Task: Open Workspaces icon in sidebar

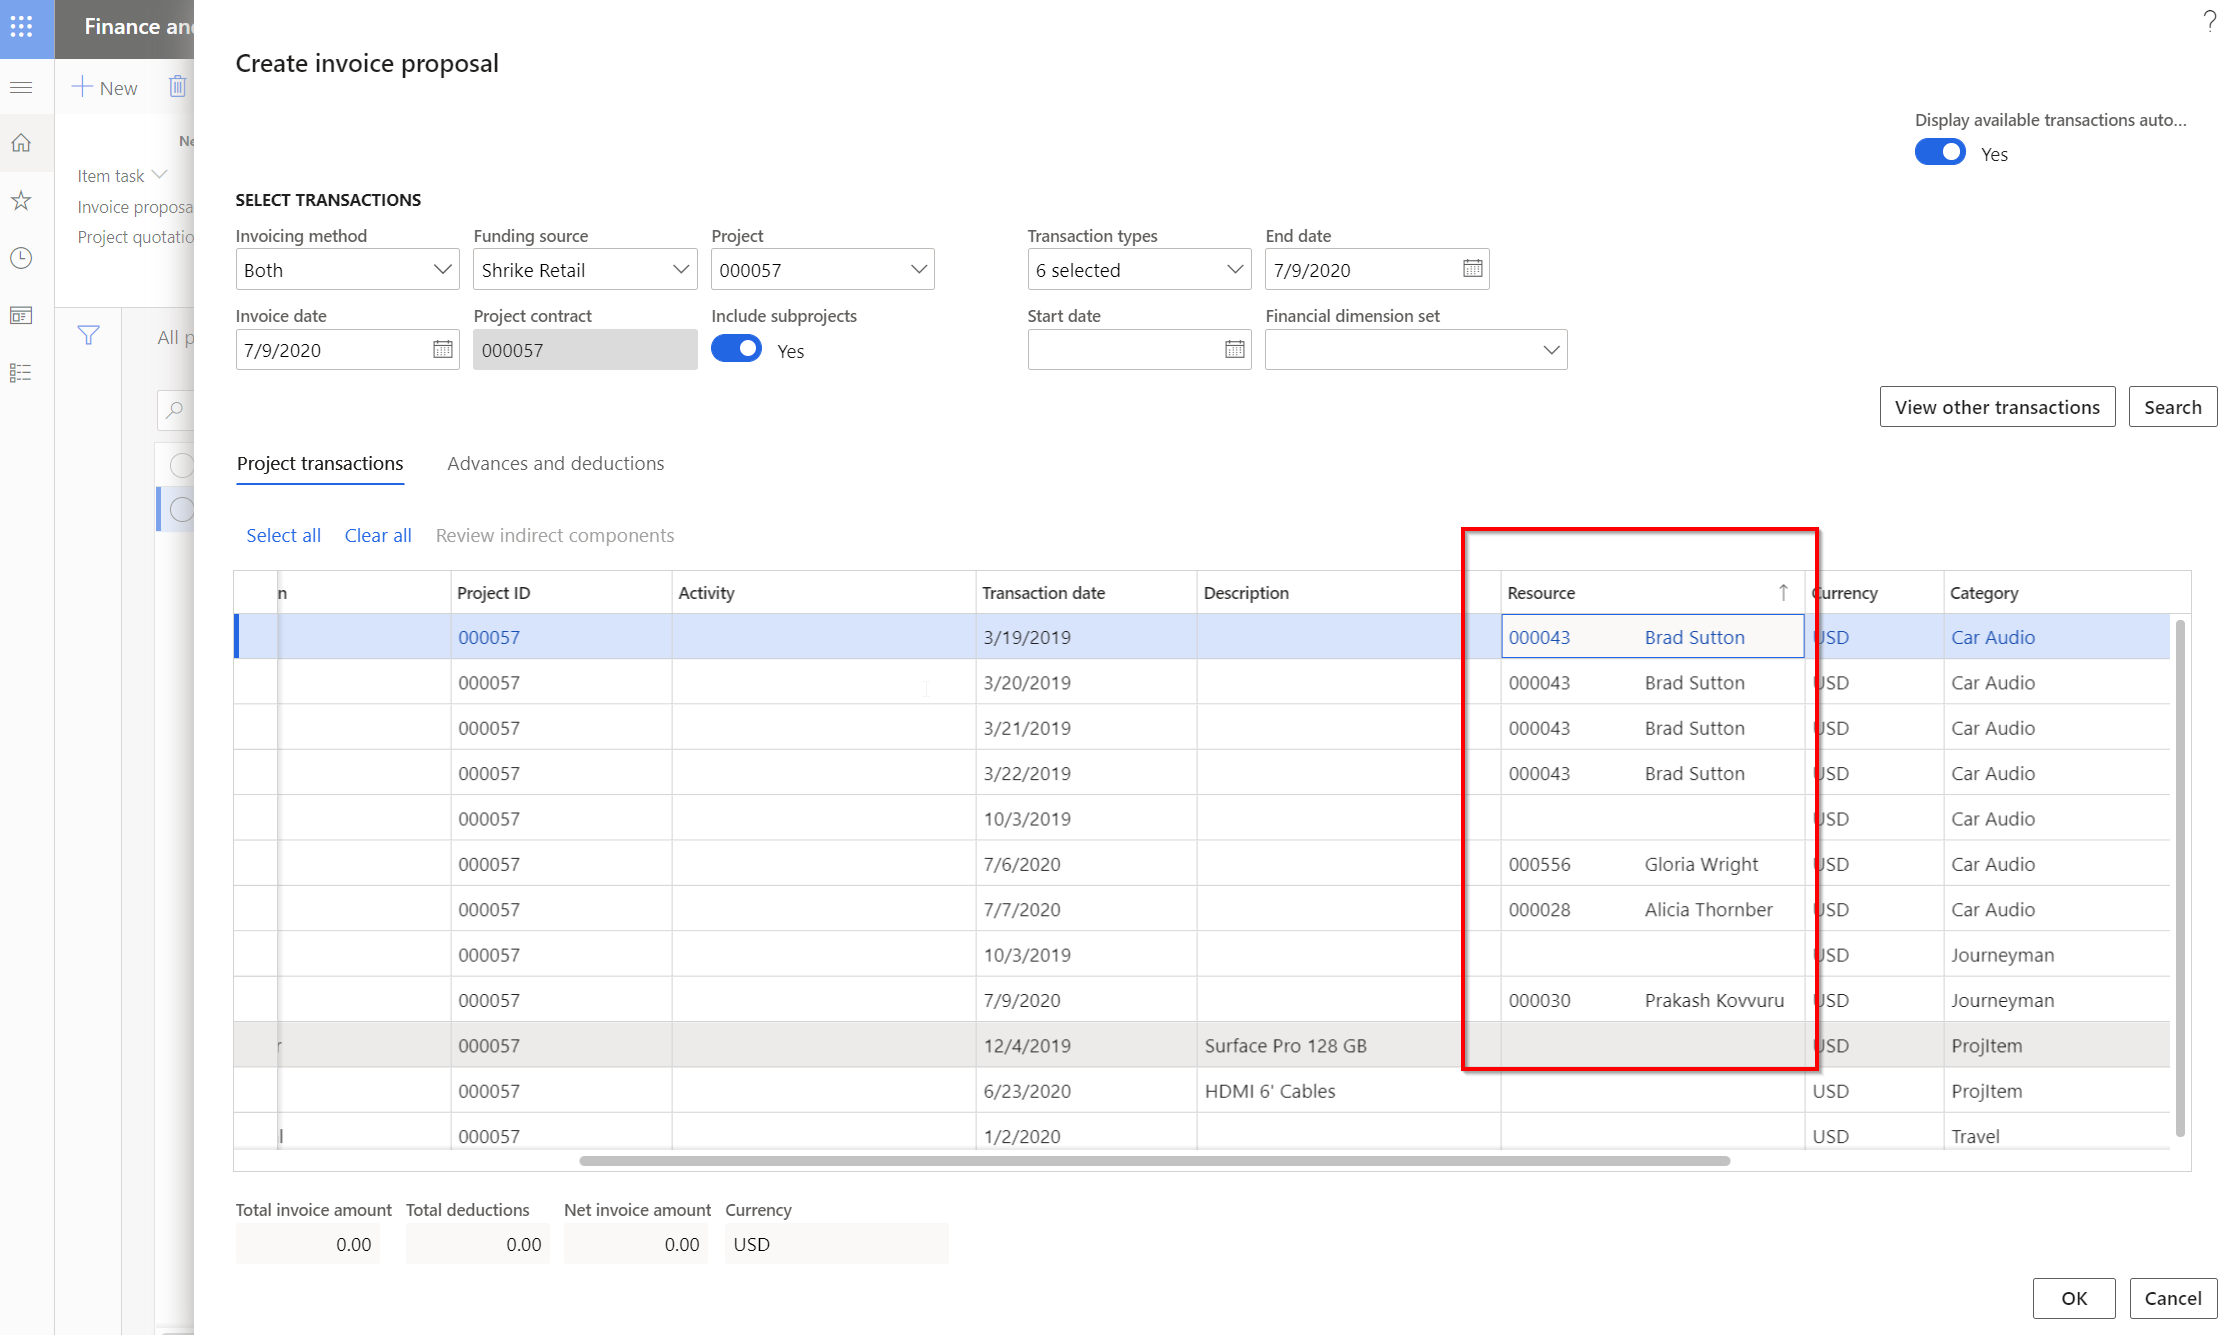Action: tap(21, 316)
